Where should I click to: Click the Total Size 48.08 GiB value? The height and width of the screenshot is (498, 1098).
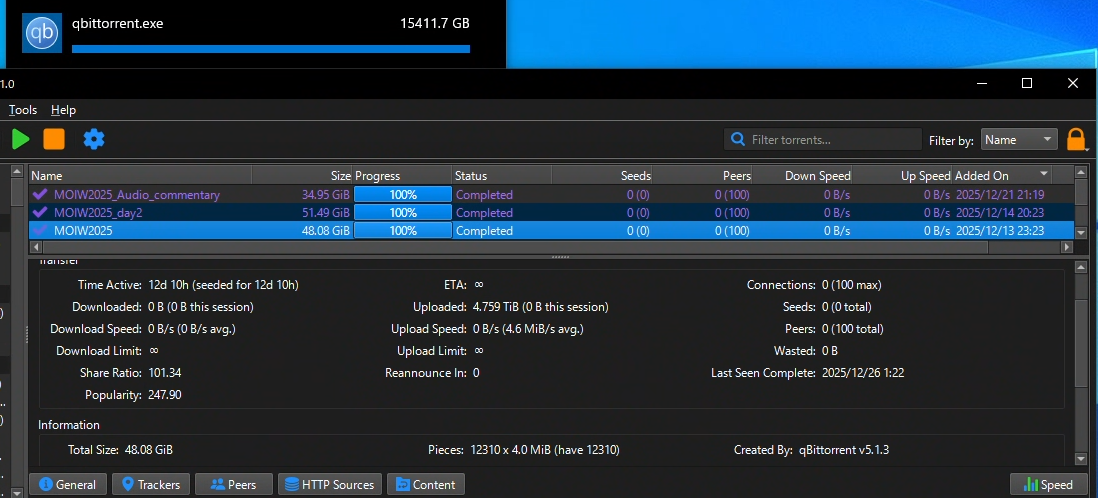148,450
